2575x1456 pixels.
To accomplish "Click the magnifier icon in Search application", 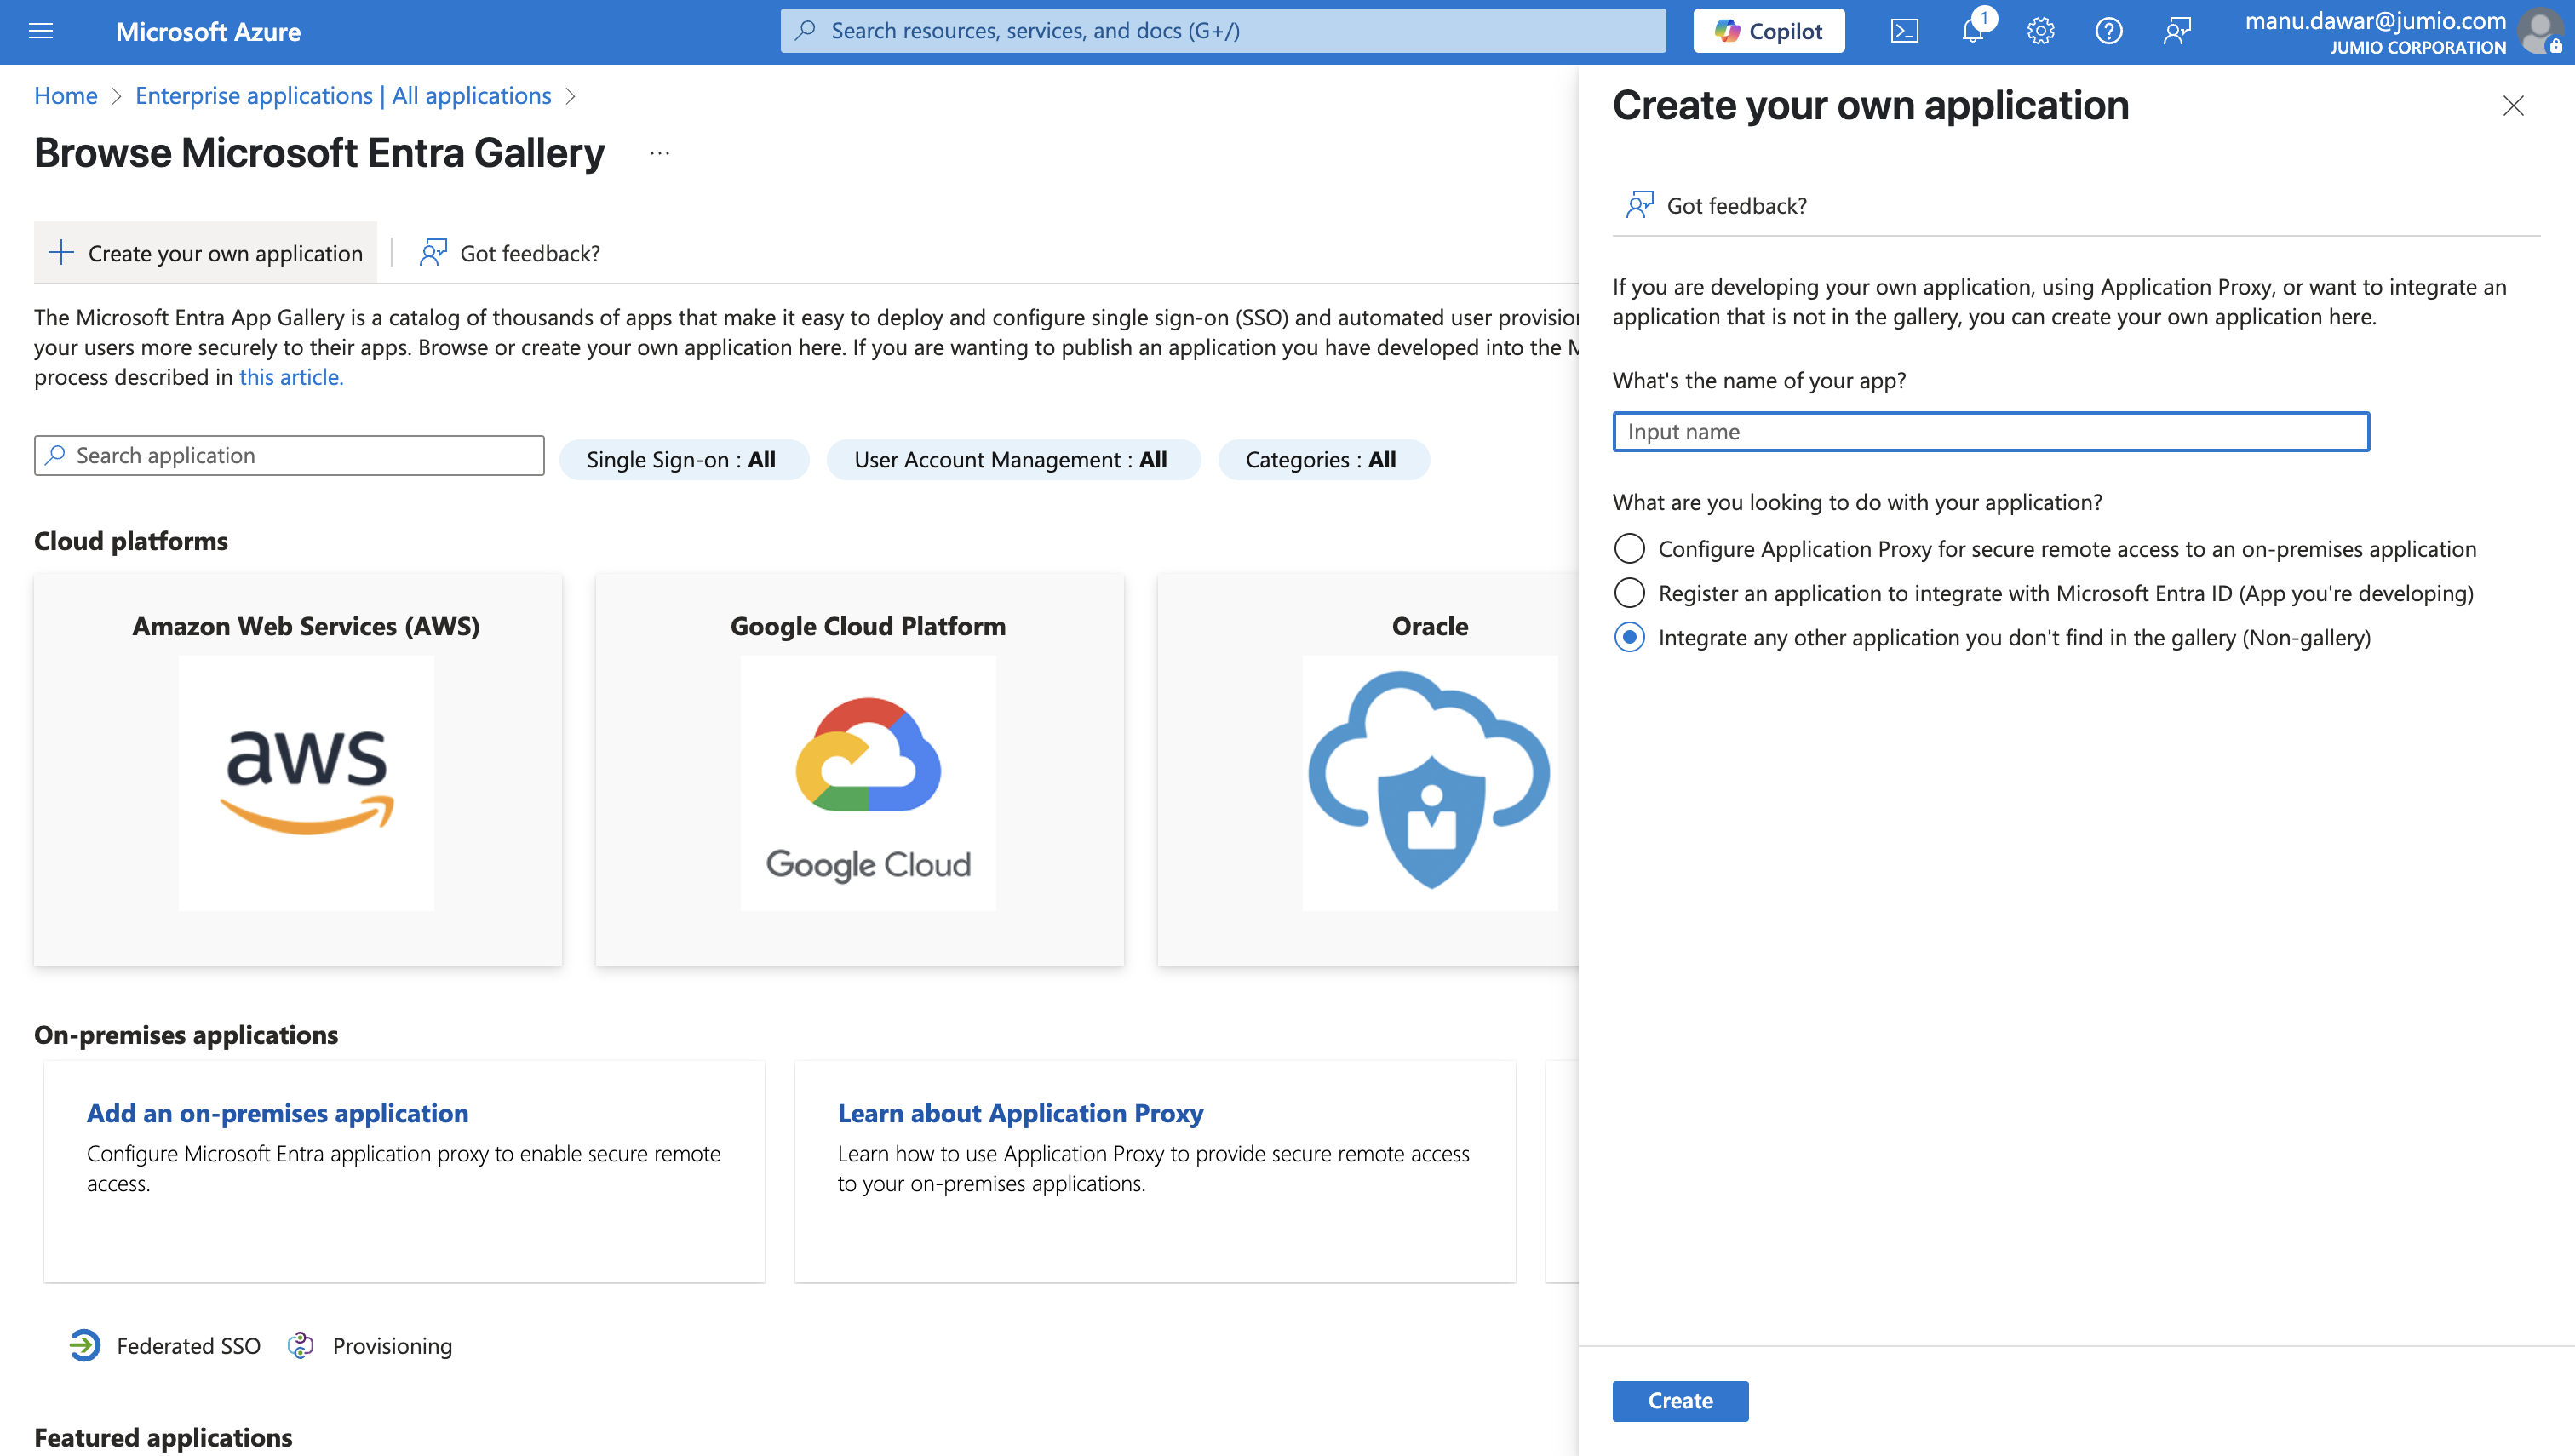I will [x=56, y=456].
